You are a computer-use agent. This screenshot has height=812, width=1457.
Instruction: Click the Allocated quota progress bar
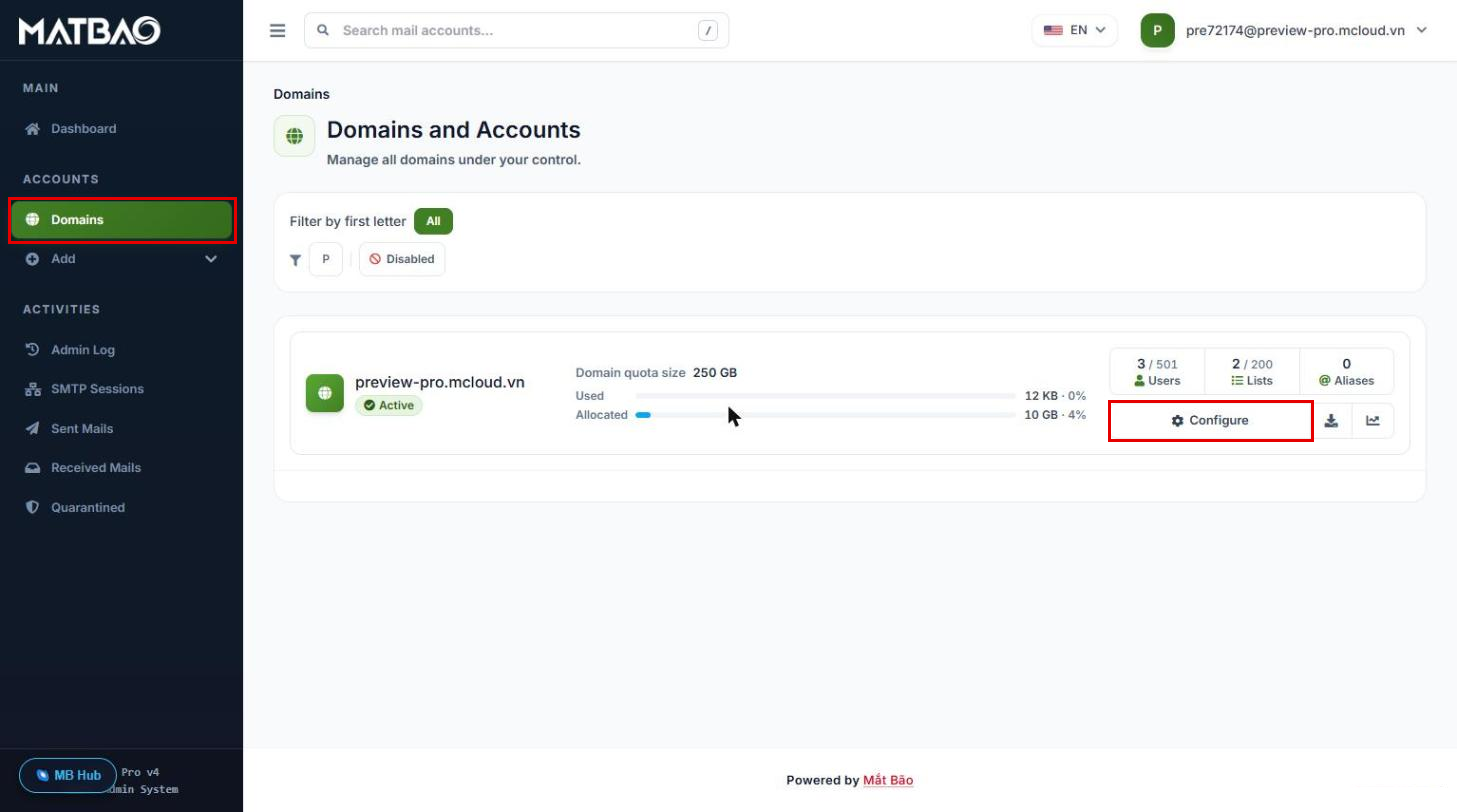825,415
